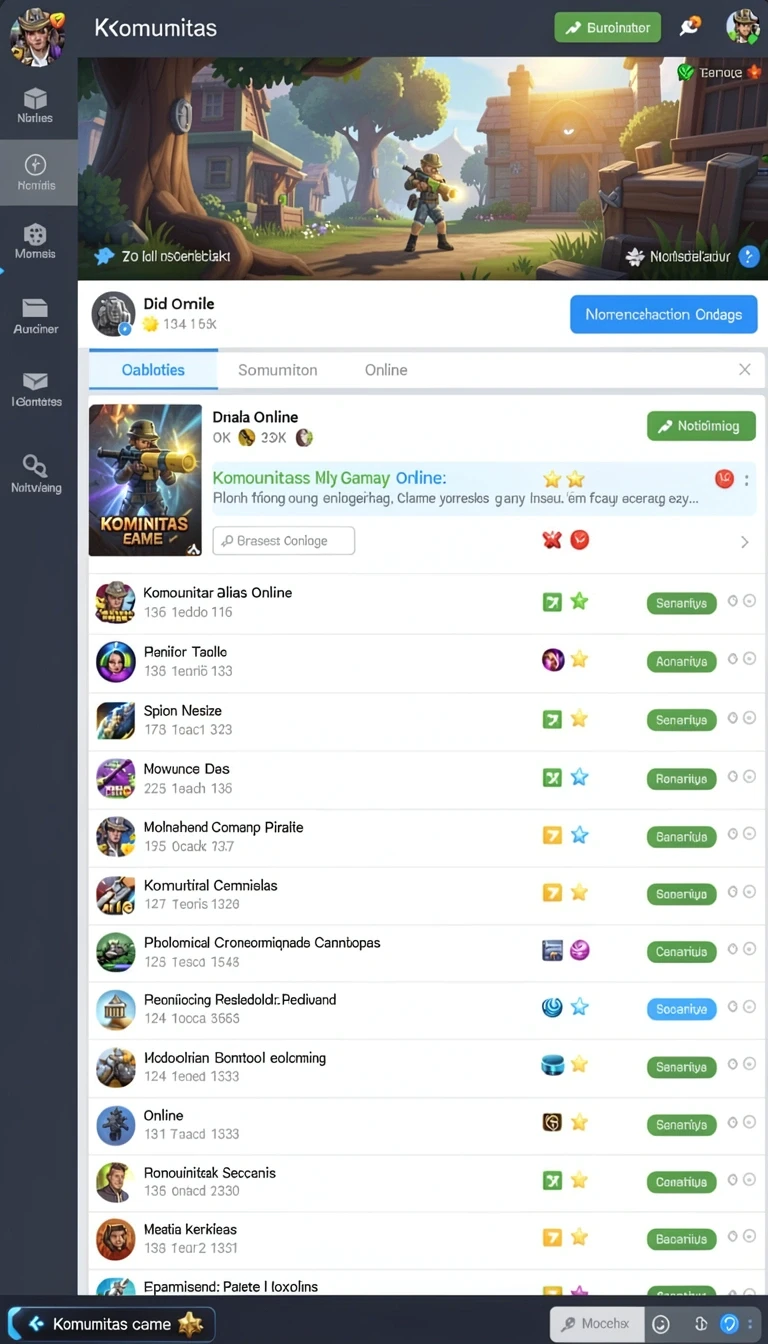768x1344 pixels.
Task: Open the Auncliner sidebar folder icon
Action: pos(35,308)
